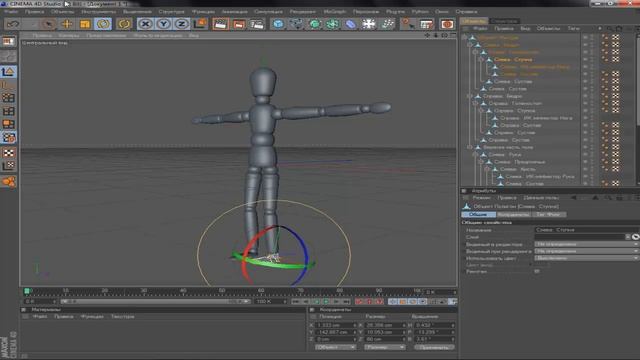Click the blue-purple Deformer icon
The image size is (640, 360).
[351, 24]
